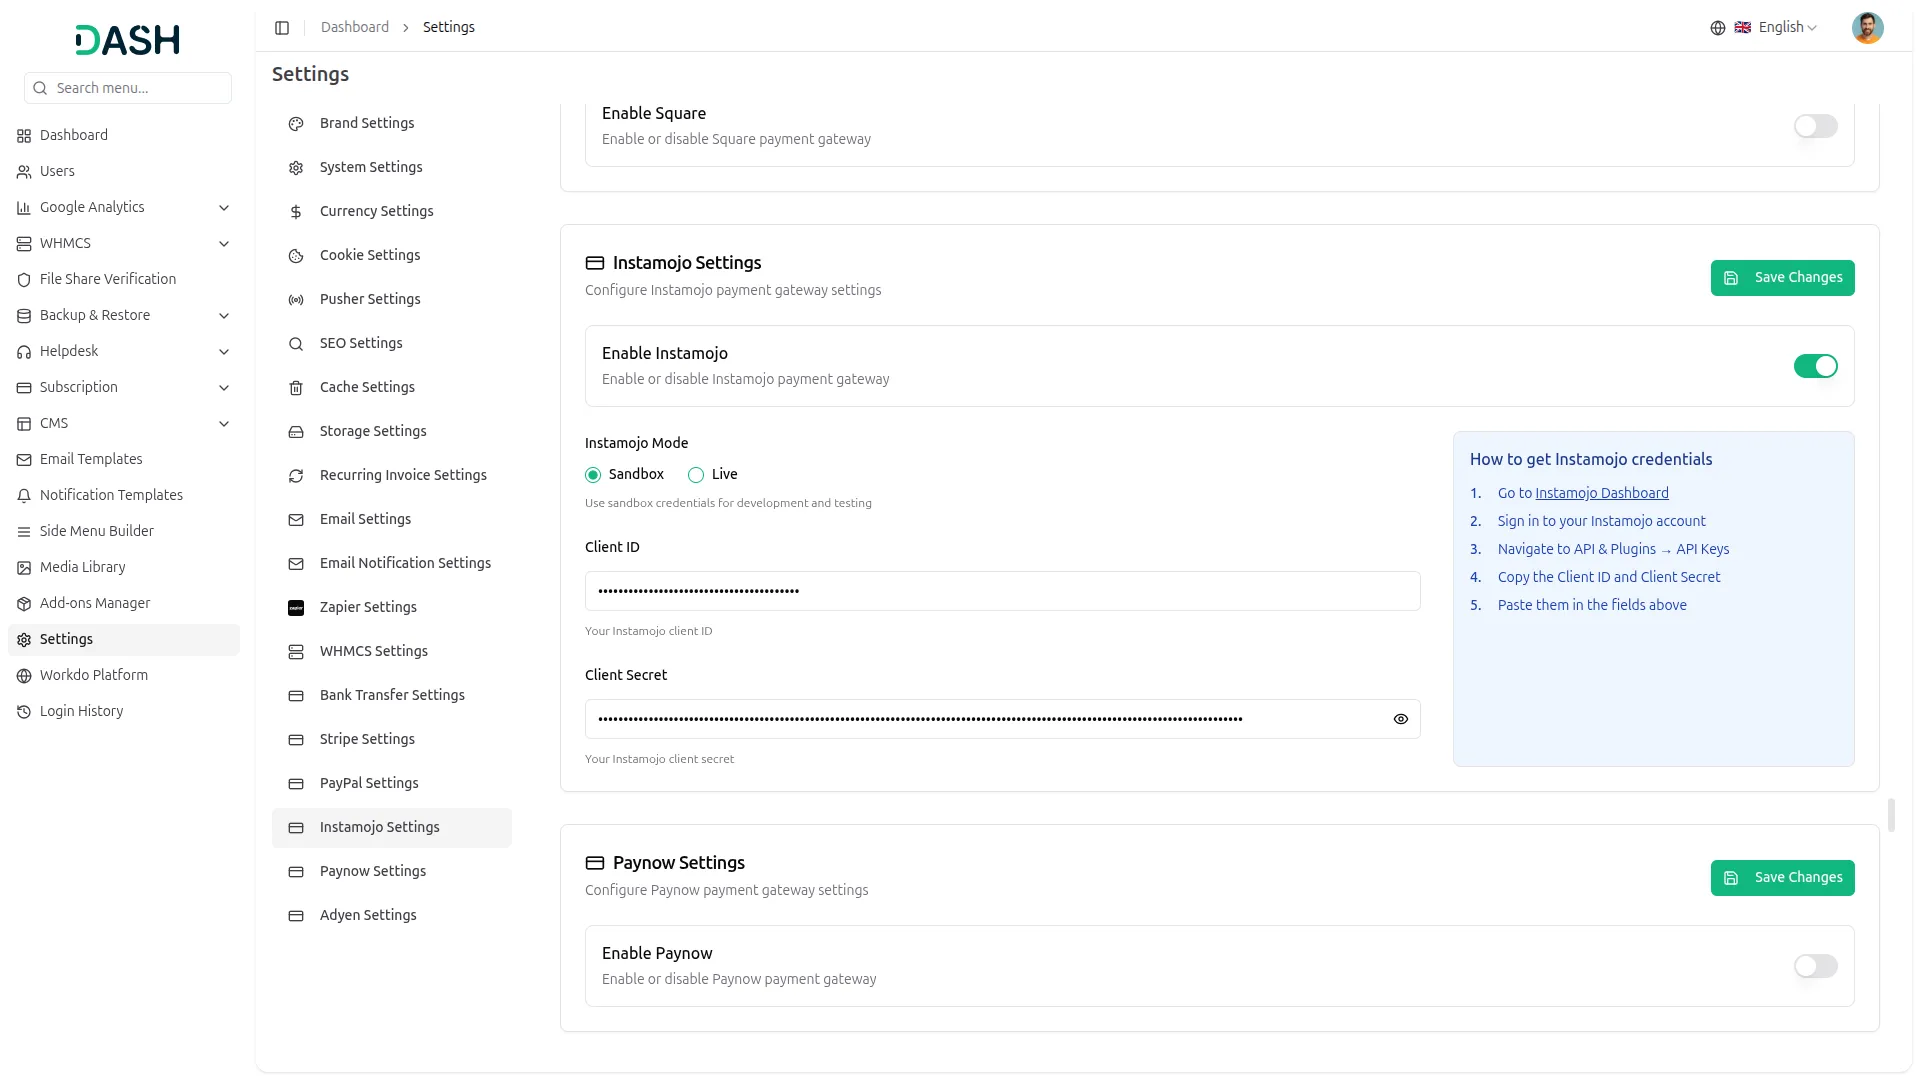Image resolution: width=1920 pixels, height=1080 pixels.
Task: Click the System Settings gear icon
Action: tap(296, 168)
